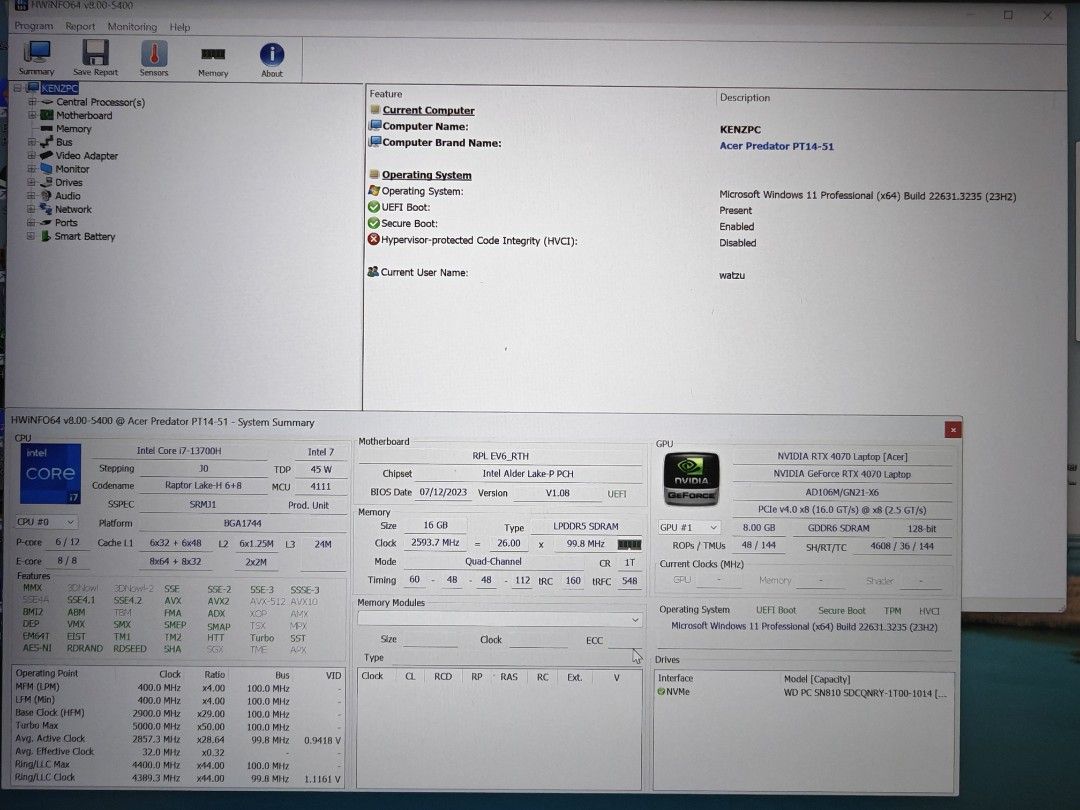Click the About info icon
Image resolution: width=1080 pixels, height=810 pixels.
272,54
